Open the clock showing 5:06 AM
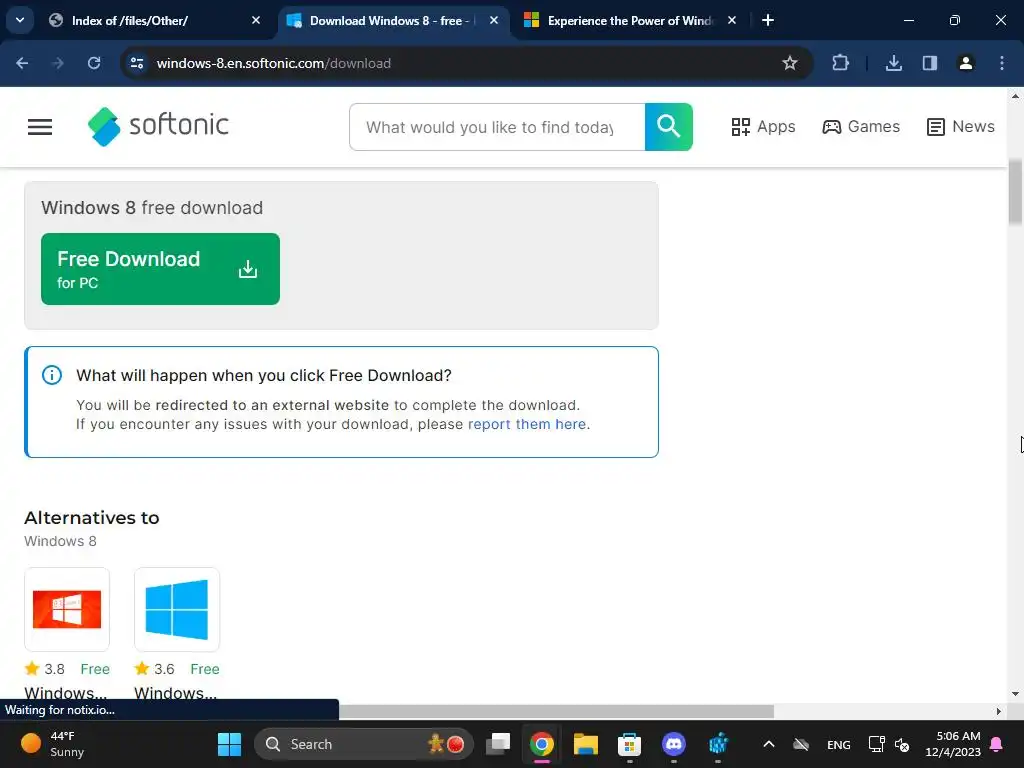The width and height of the screenshot is (1024, 768). click(953, 744)
